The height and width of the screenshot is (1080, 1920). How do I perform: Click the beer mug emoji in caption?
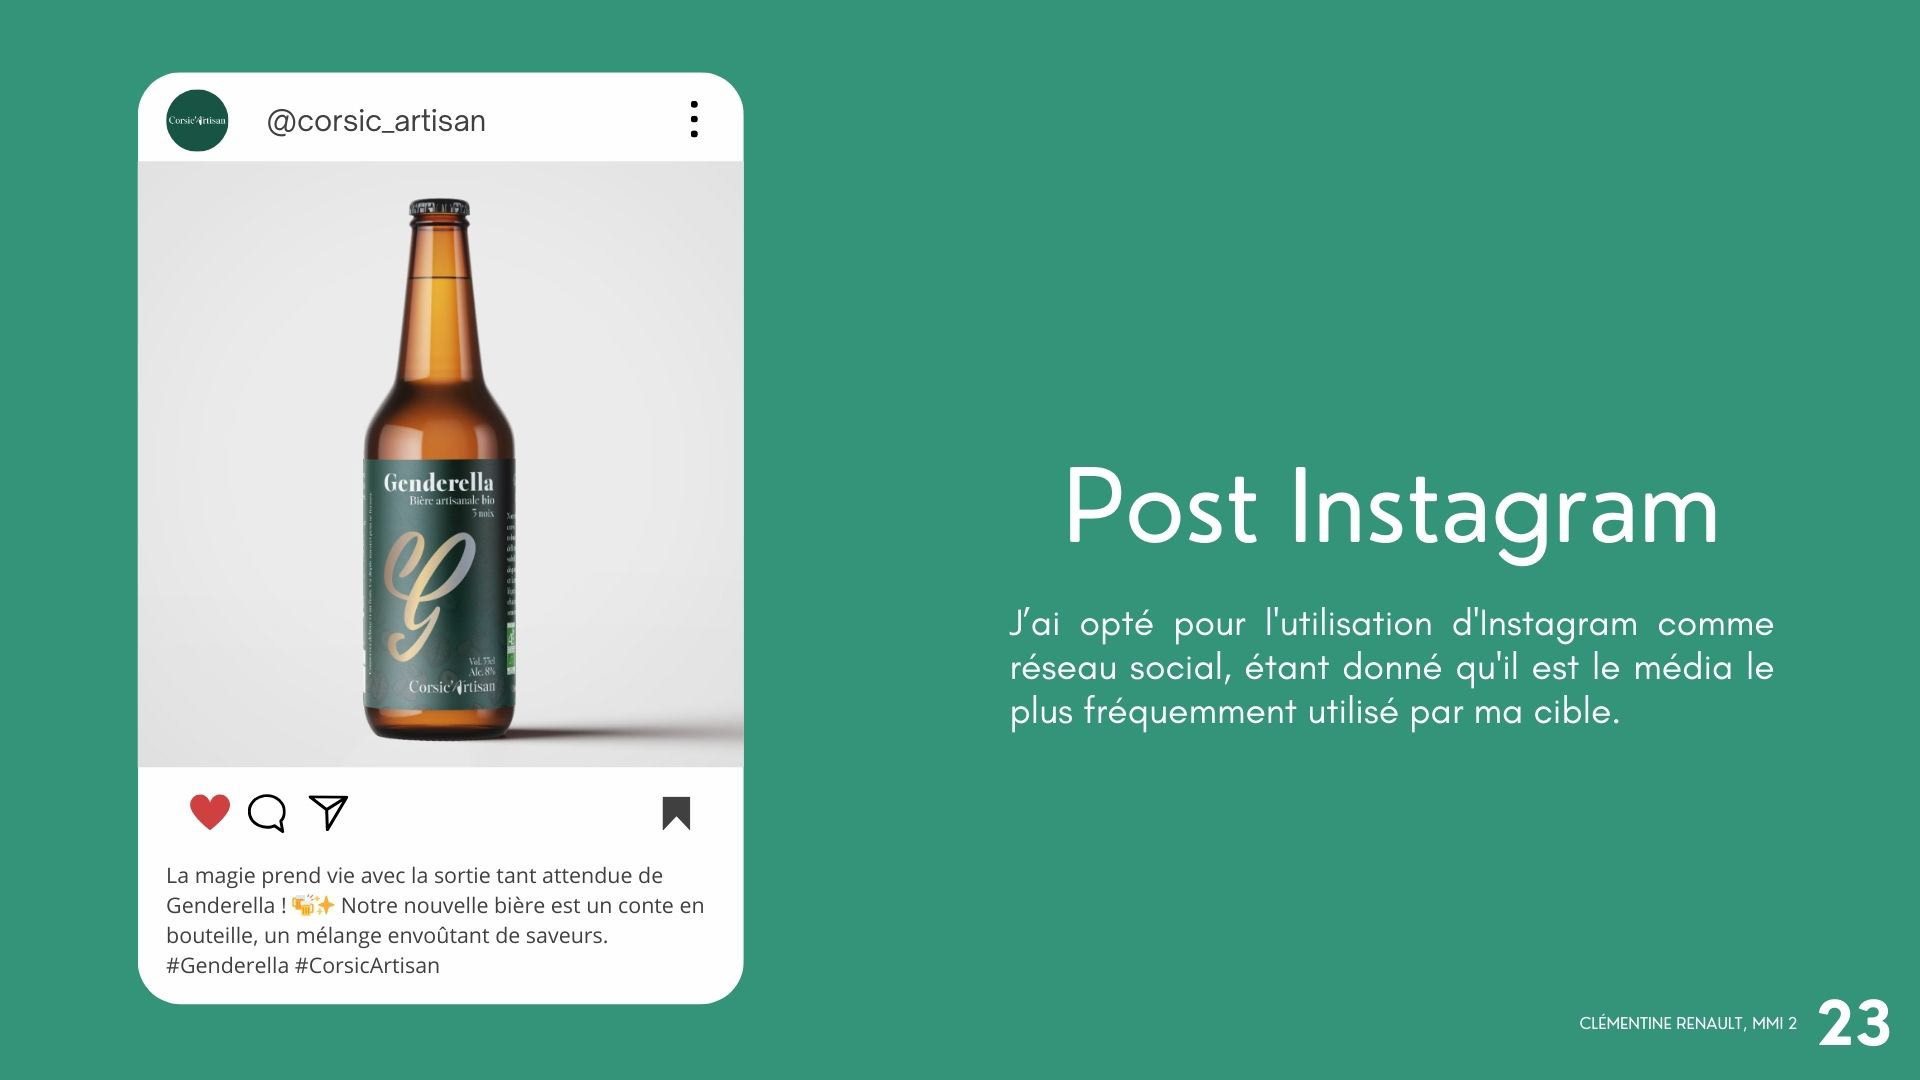304,906
